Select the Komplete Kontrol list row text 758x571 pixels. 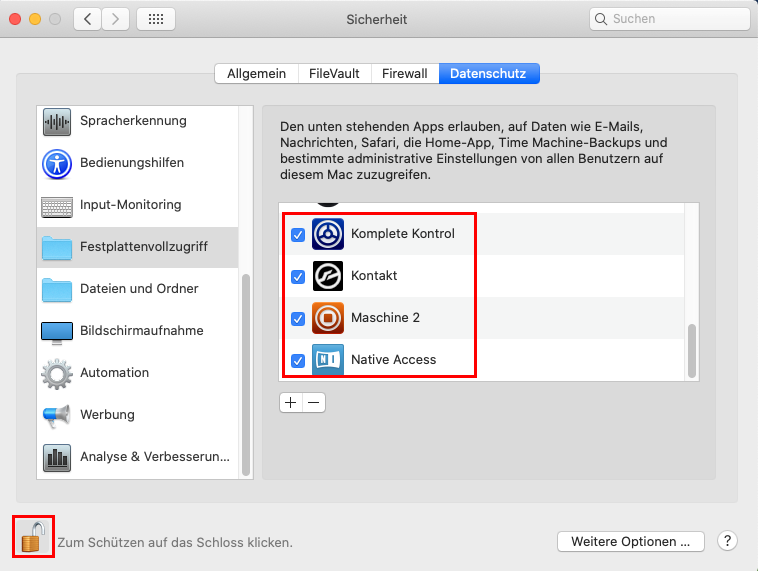click(x=403, y=234)
